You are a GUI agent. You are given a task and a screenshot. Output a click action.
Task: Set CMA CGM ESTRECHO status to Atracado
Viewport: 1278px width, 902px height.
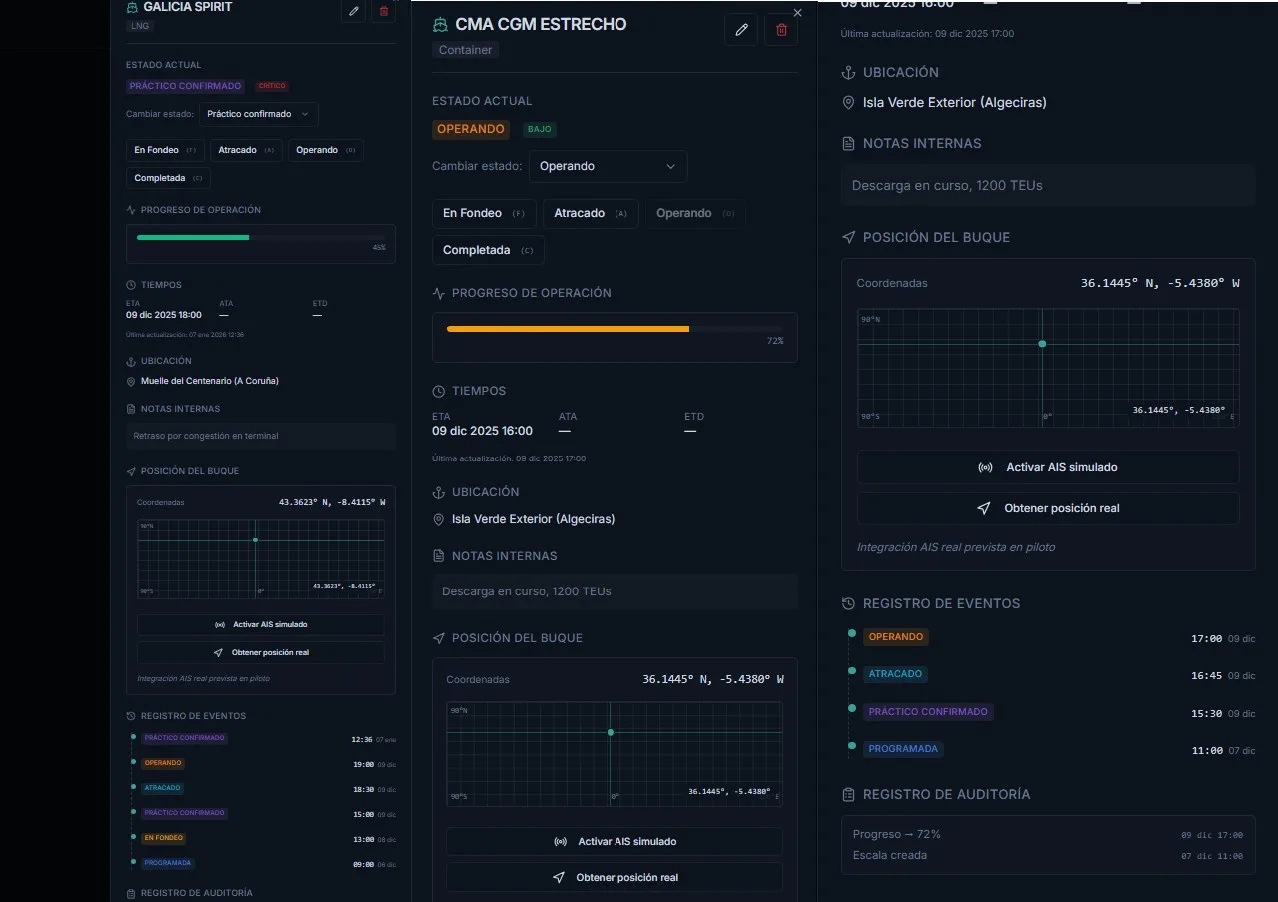[590, 213]
